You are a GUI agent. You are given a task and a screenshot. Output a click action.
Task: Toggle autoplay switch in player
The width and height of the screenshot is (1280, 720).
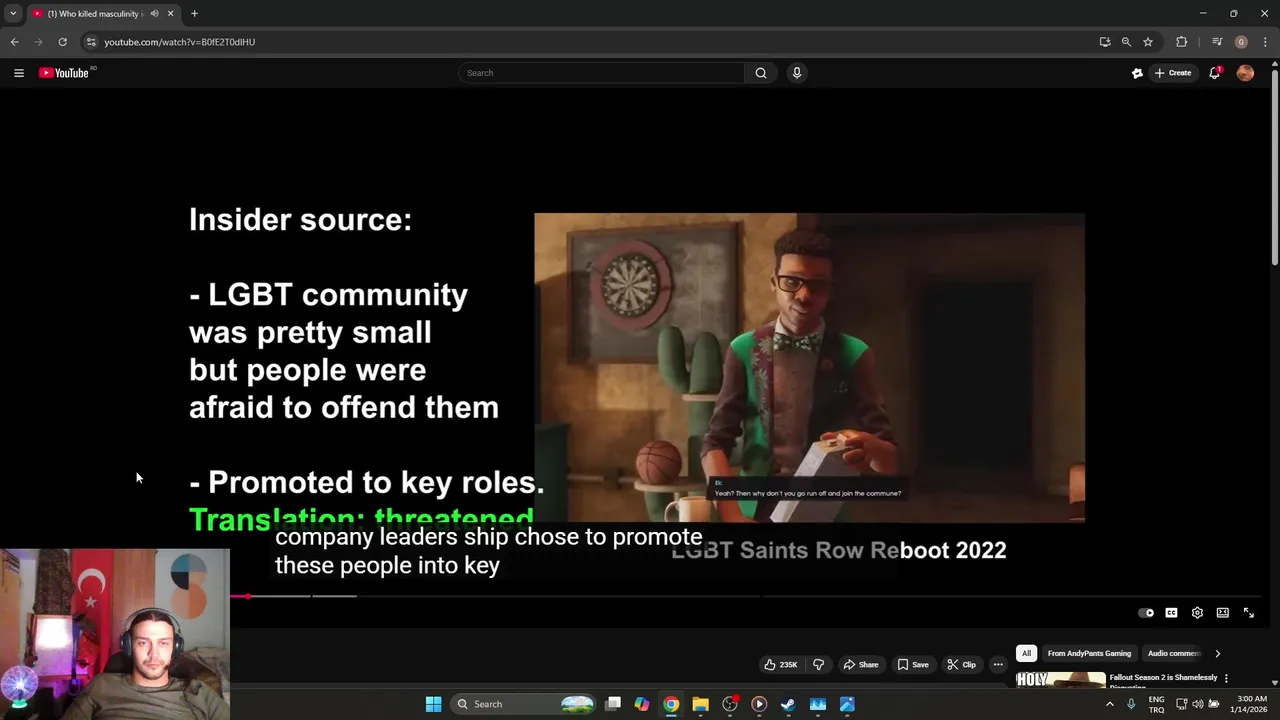tap(1146, 613)
